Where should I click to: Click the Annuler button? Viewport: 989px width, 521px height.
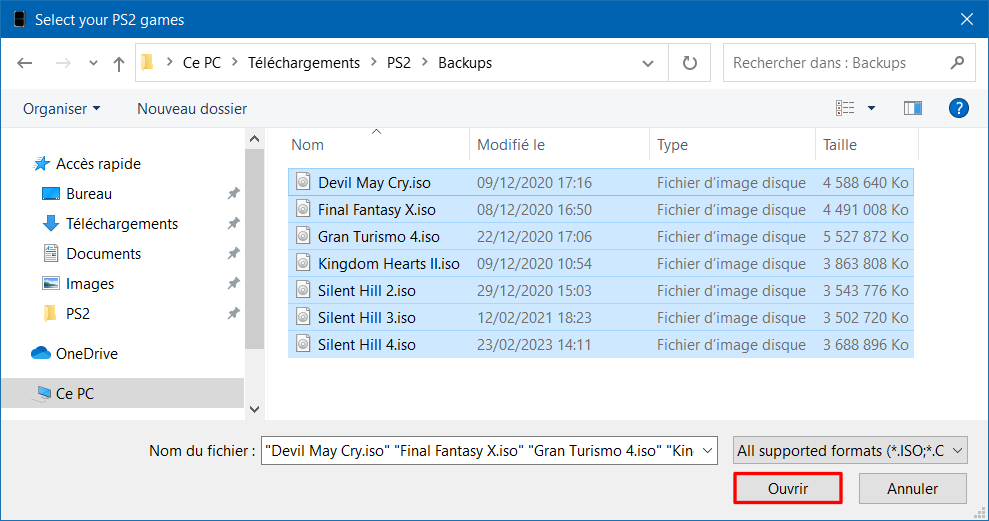[913, 489]
